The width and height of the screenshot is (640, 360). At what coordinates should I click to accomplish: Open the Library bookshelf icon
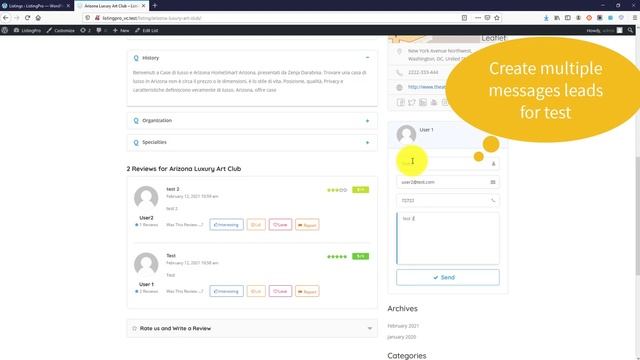(x=557, y=18)
